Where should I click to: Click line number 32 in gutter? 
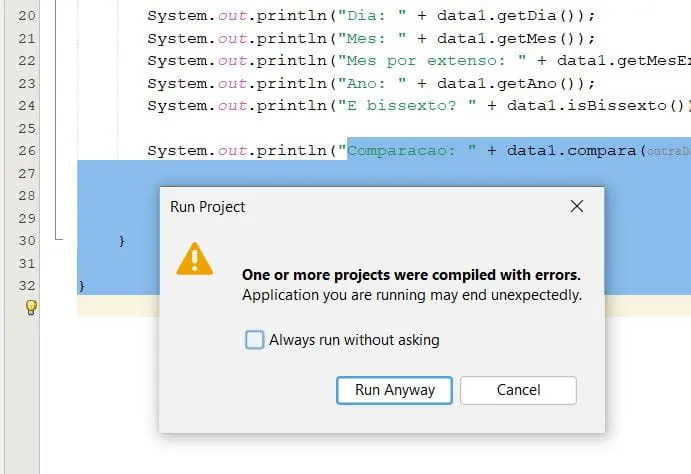point(27,285)
